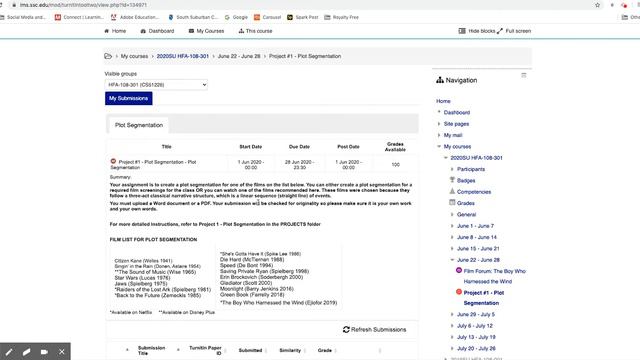
Task: Click the My Submissions button
Action: (x=129, y=98)
